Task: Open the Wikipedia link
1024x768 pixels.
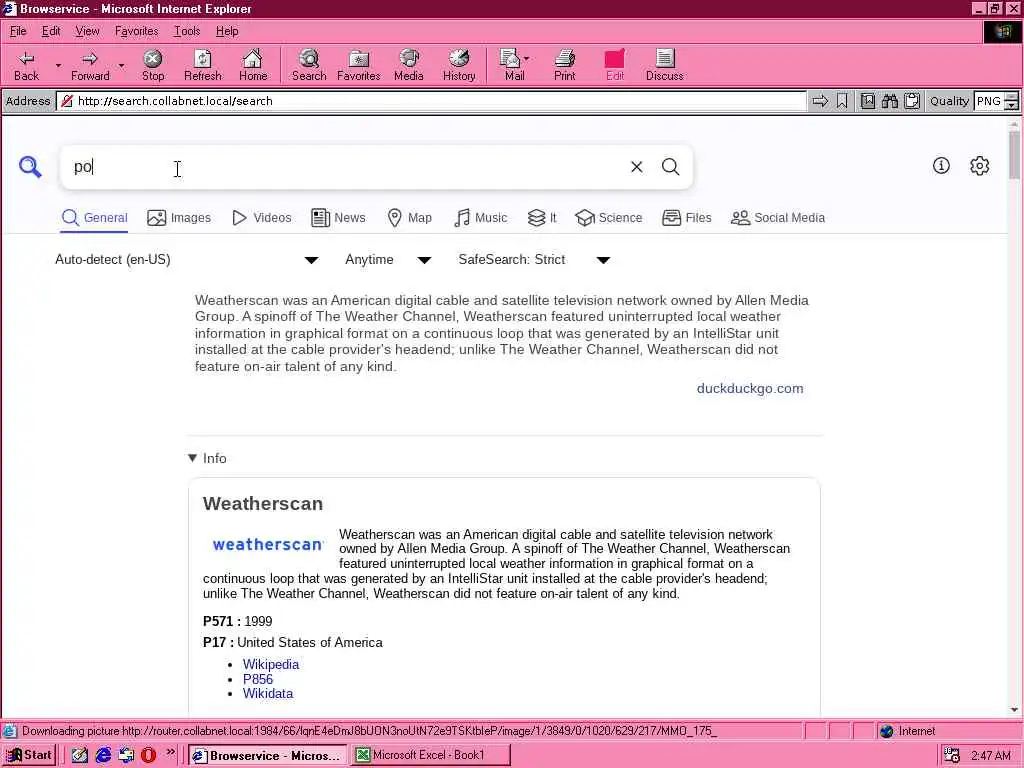Action: pos(271,664)
